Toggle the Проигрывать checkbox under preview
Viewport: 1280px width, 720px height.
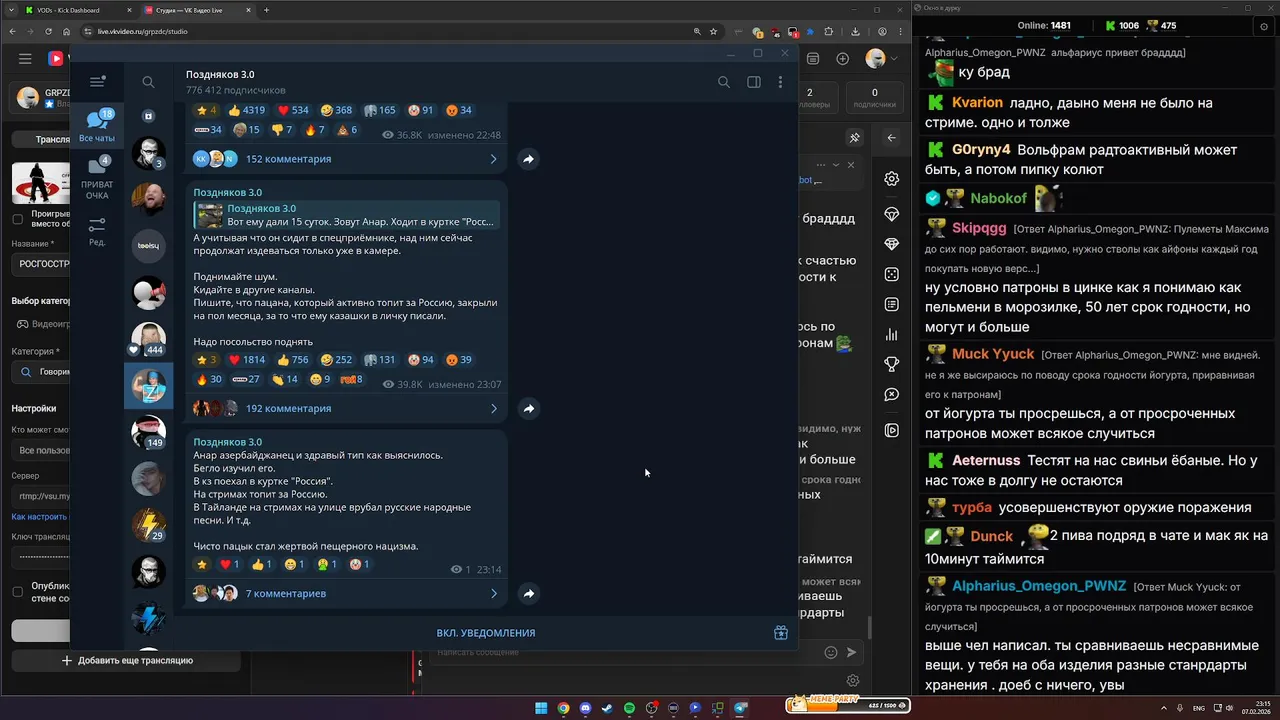click(x=17, y=219)
